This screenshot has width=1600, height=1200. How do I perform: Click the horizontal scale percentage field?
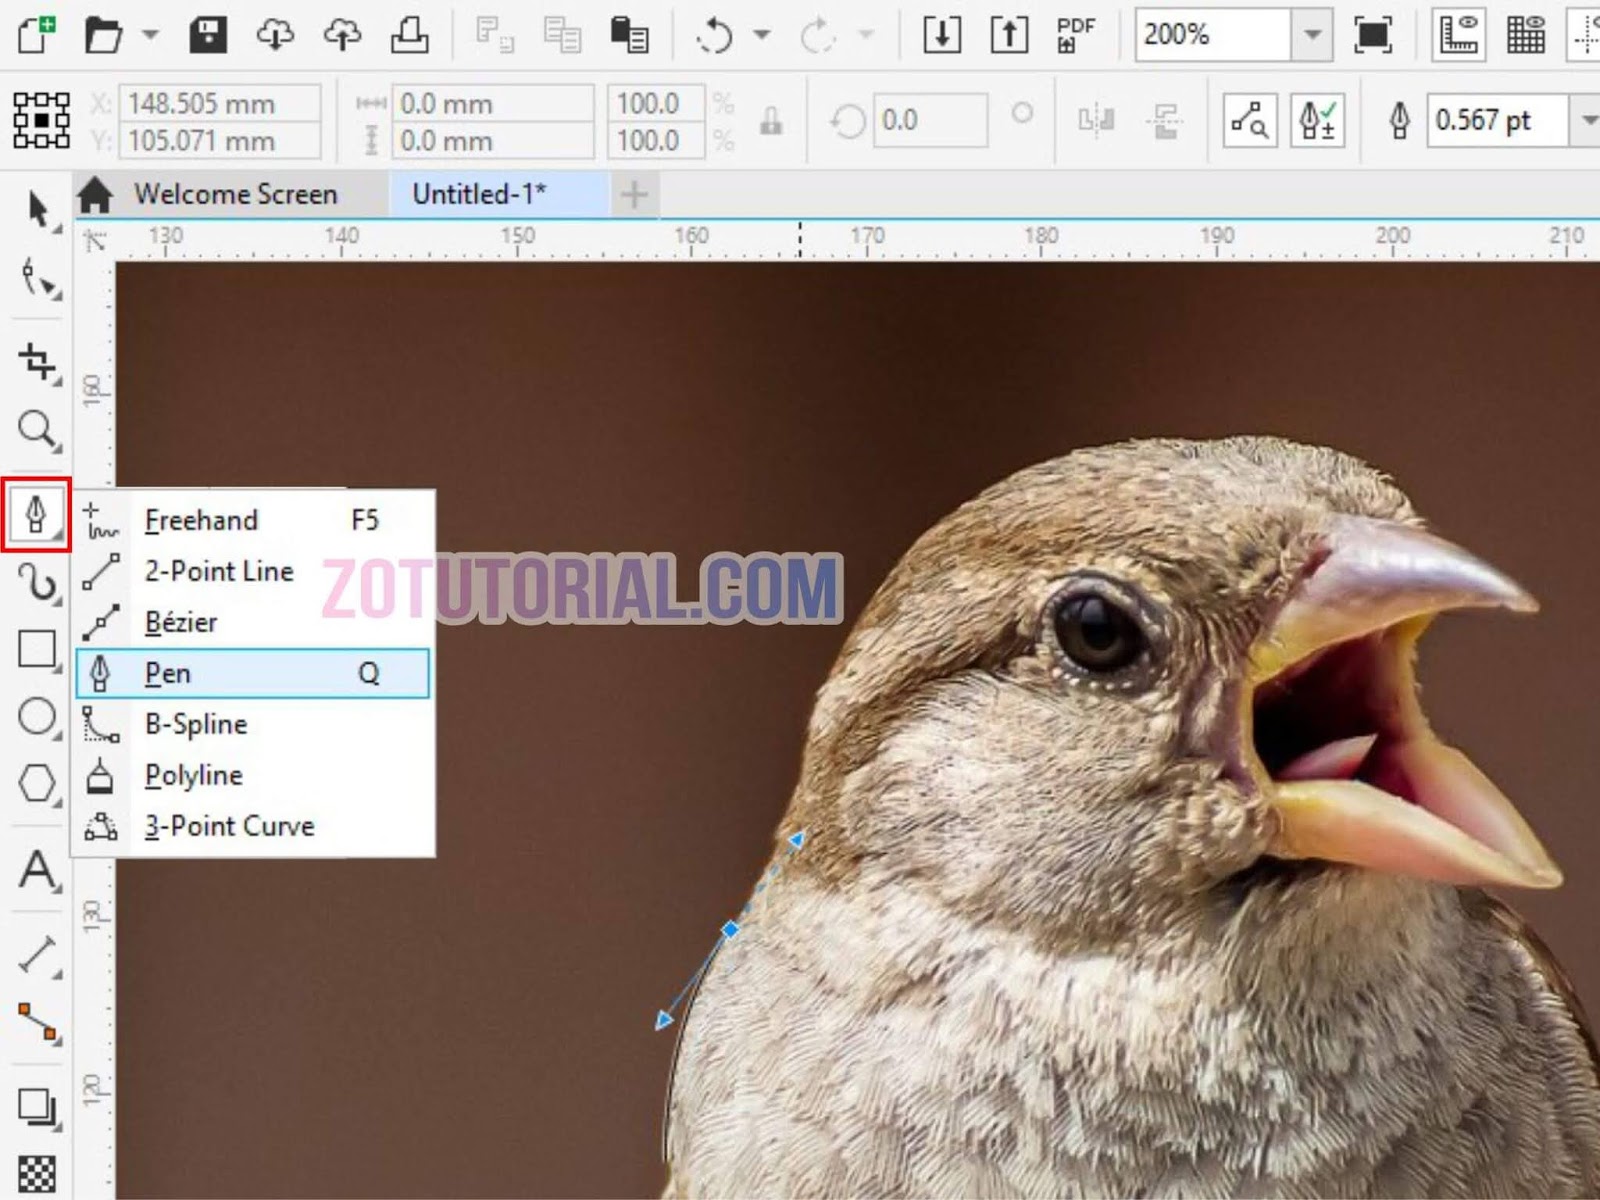coord(656,104)
